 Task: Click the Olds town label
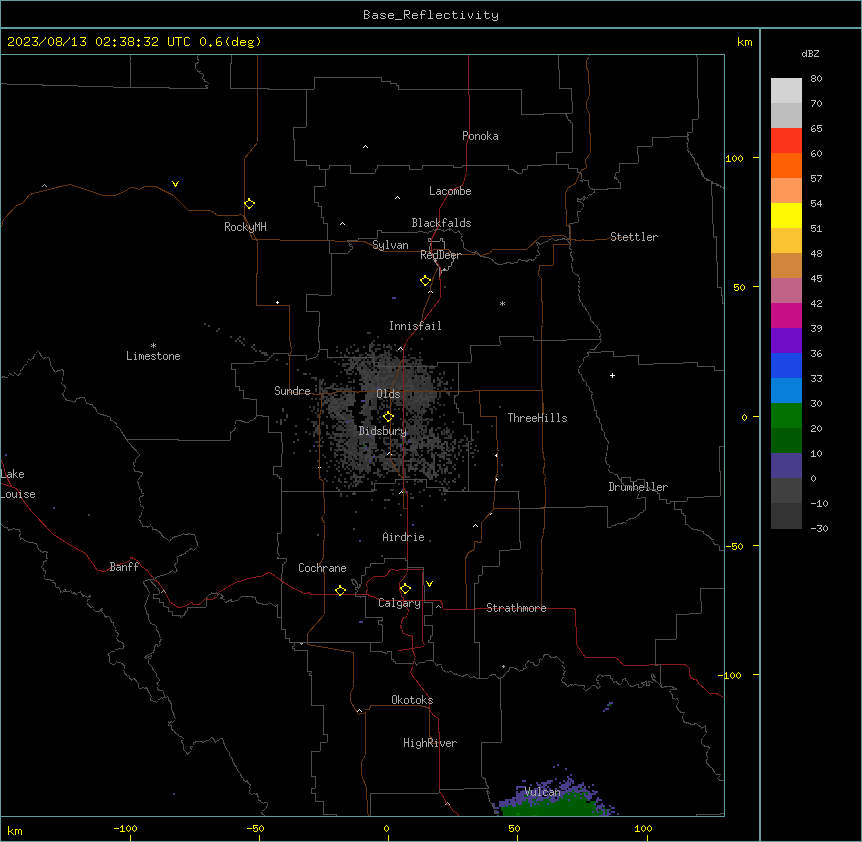pyautogui.click(x=388, y=394)
